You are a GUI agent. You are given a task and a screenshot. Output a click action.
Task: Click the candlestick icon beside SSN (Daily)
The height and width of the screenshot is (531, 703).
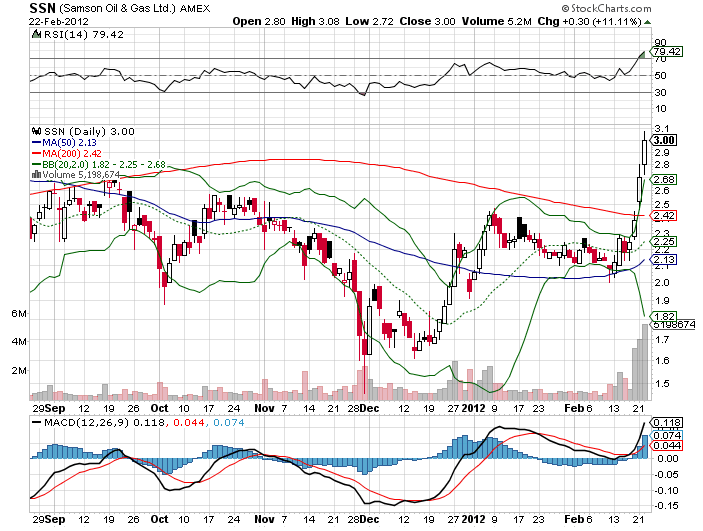36,131
